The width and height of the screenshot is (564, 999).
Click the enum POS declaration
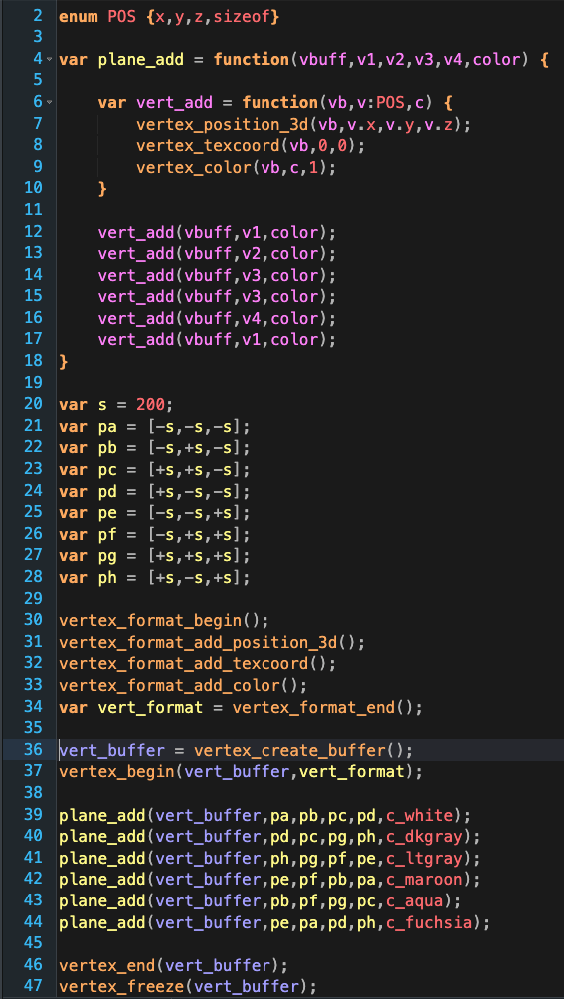click(x=169, y=17)
